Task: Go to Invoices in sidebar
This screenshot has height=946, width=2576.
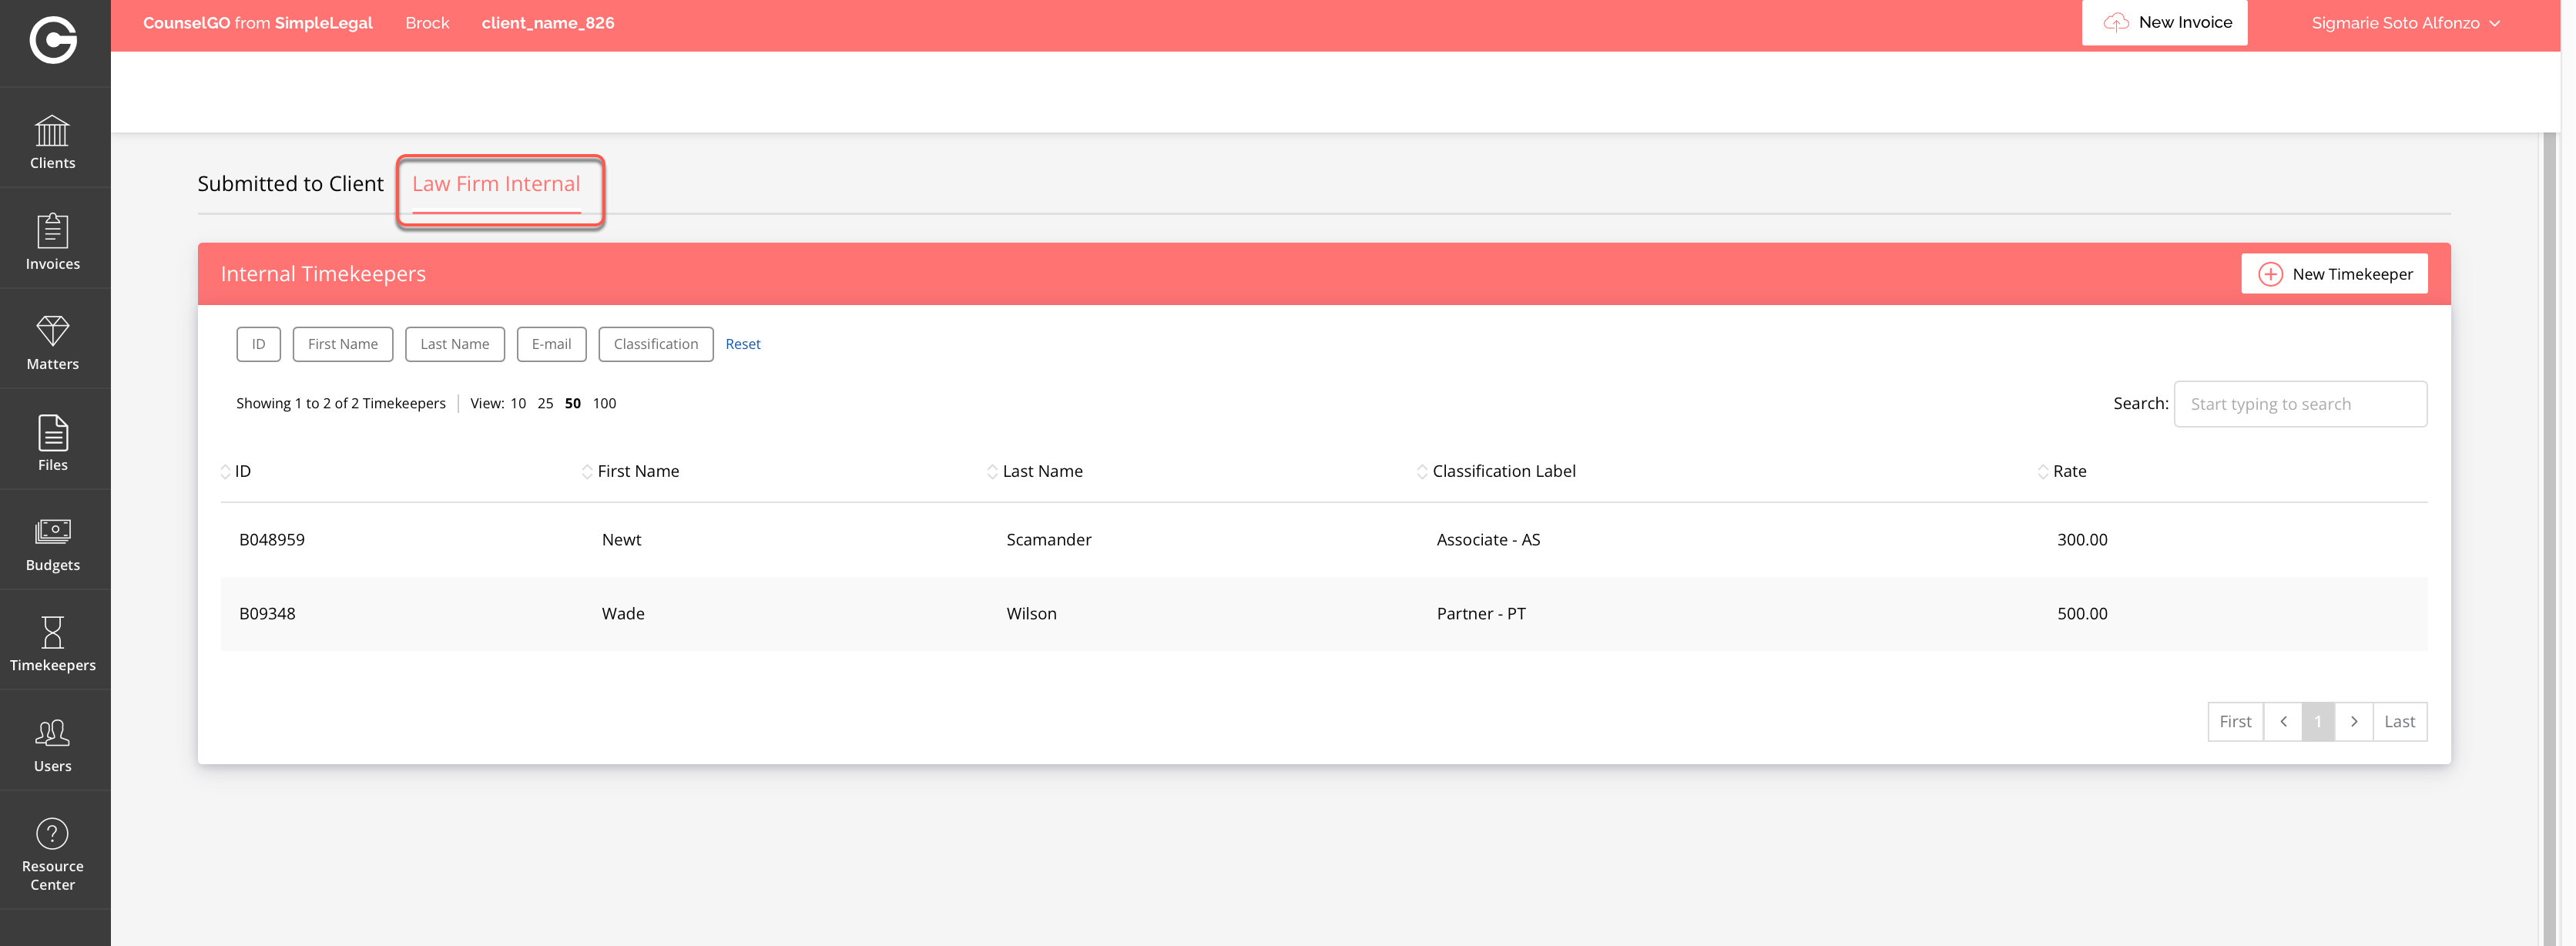Action: point(52,241)
